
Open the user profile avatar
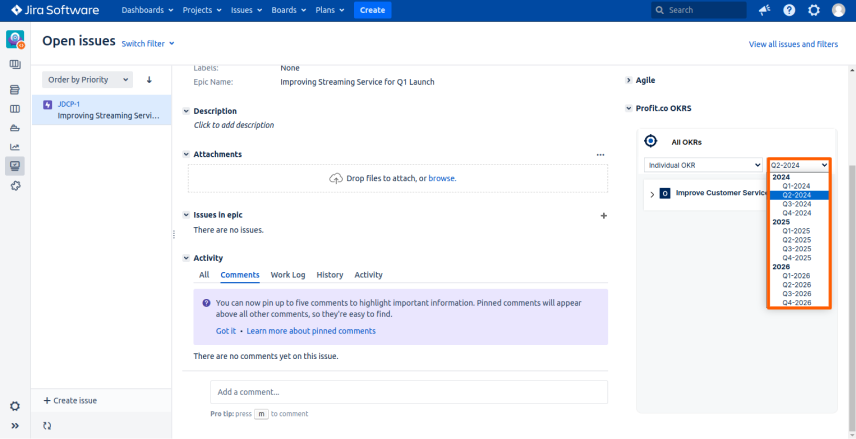(838, 10)
